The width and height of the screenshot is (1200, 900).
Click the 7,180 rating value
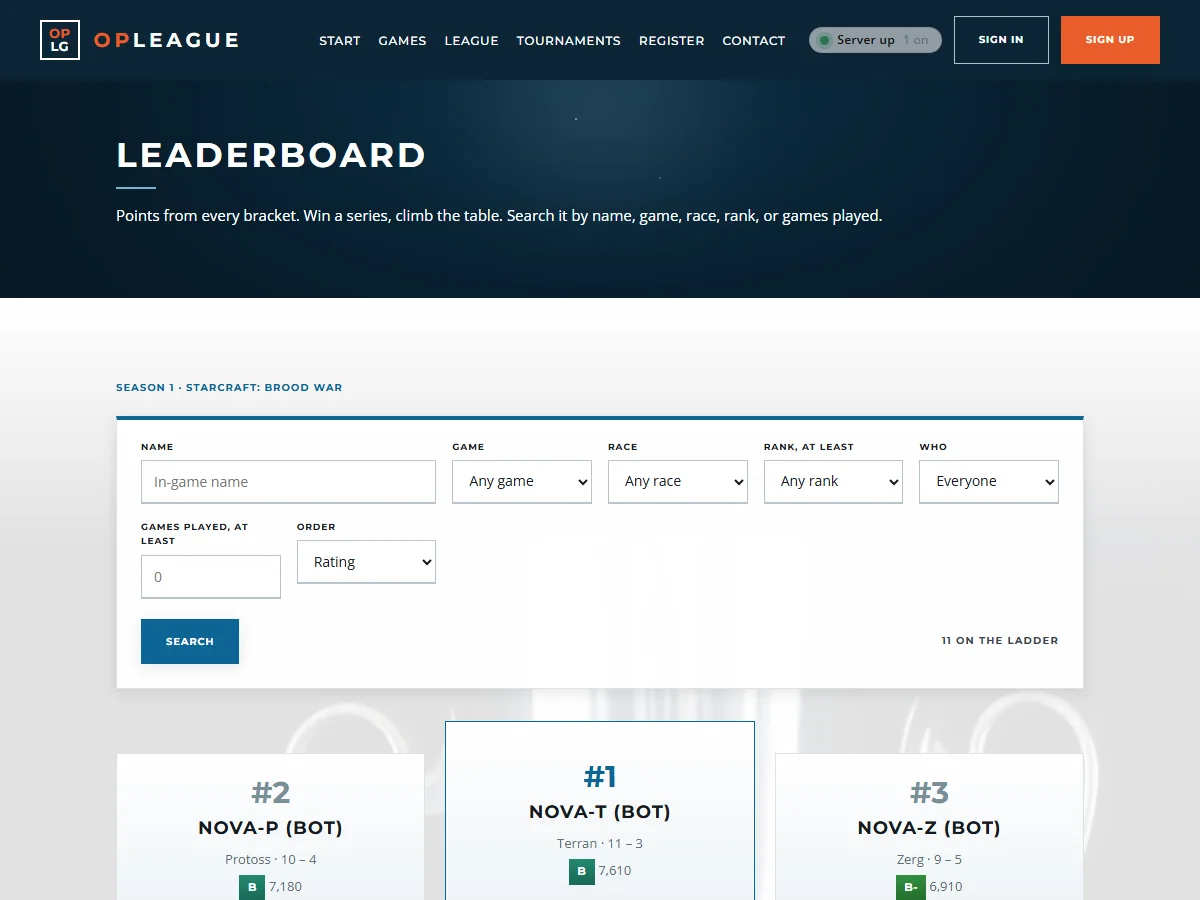pos(285,887)
